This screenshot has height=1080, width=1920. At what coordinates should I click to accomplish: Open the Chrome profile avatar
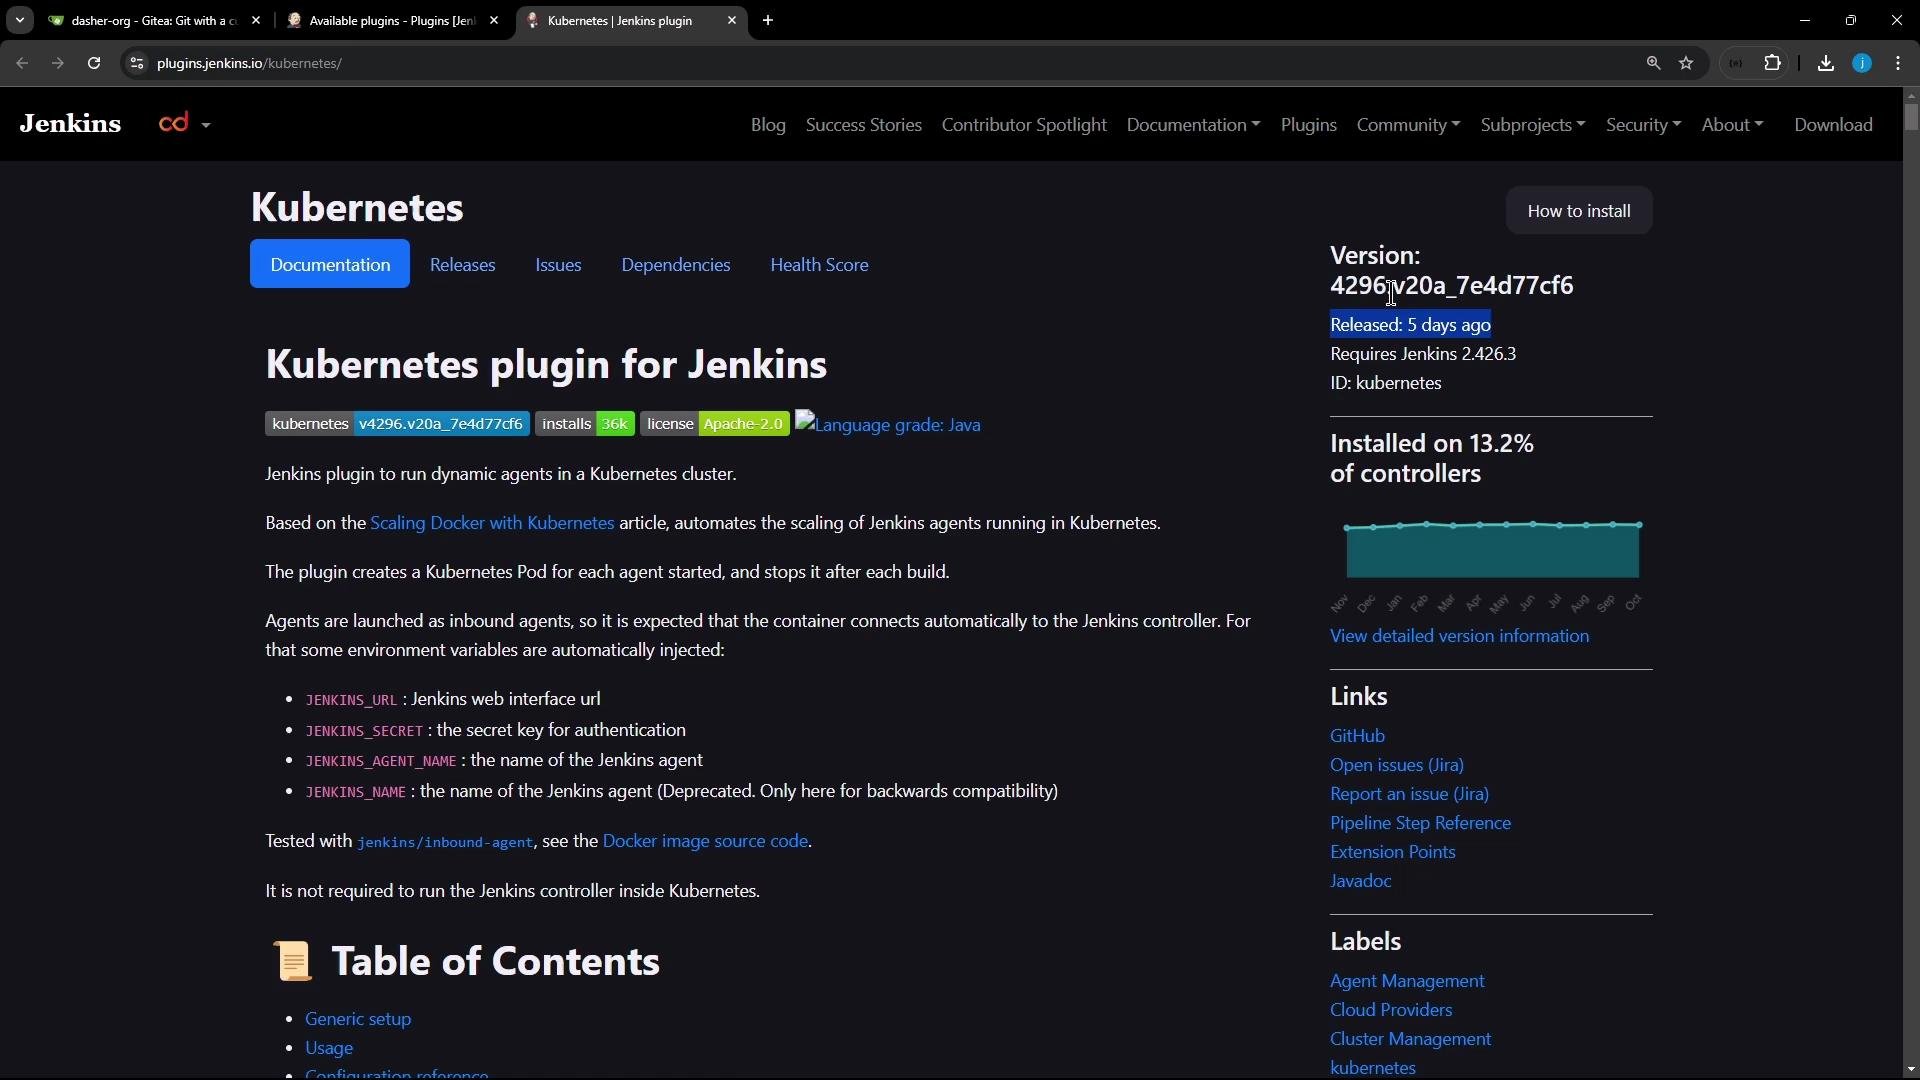click(x=1862, y=63)
